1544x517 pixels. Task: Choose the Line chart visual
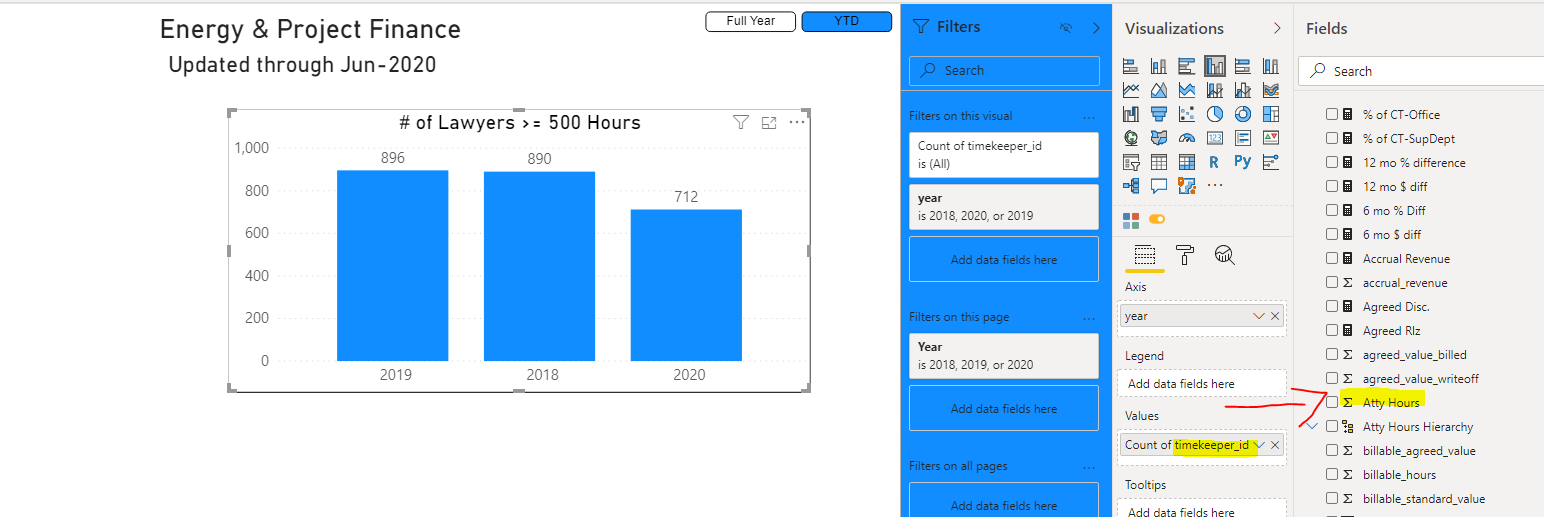point(1131,90)
